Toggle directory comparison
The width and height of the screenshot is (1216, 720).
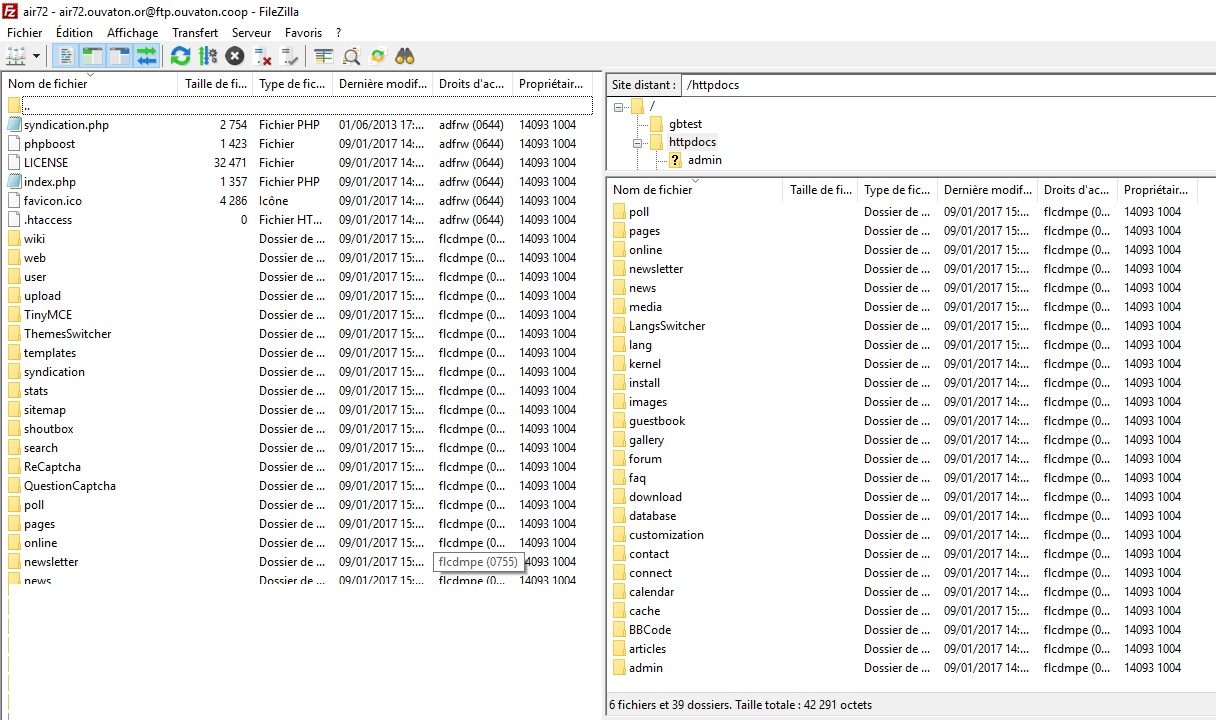(351, 56)
